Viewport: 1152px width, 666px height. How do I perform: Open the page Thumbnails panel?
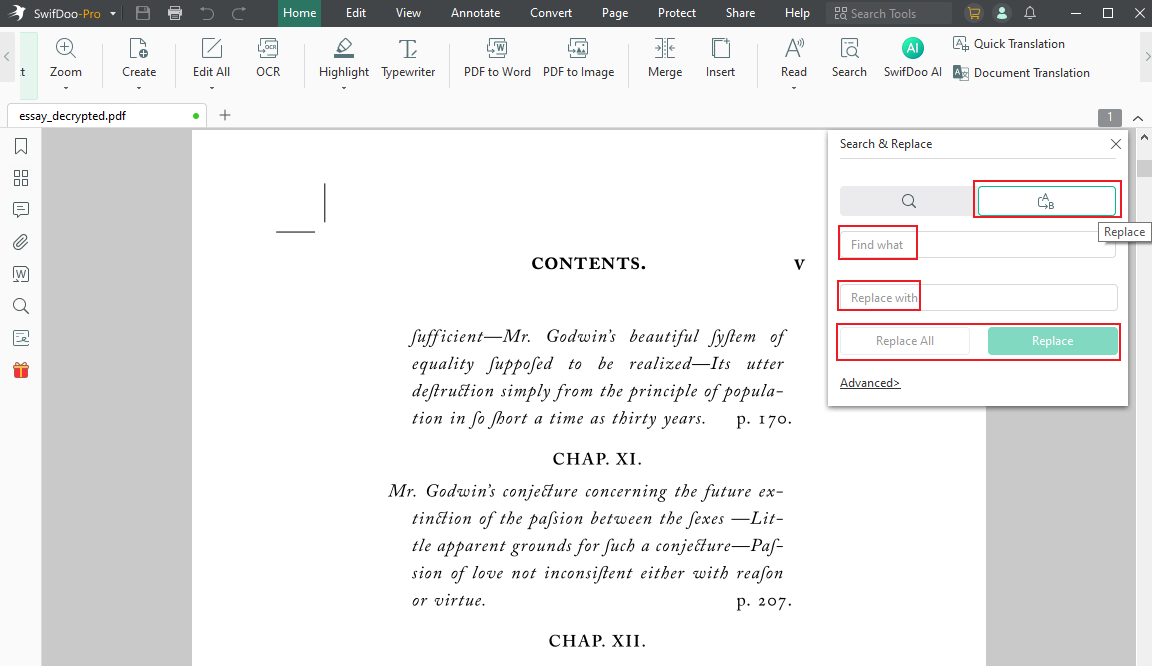pyautogui.click(x=21, y=178)
